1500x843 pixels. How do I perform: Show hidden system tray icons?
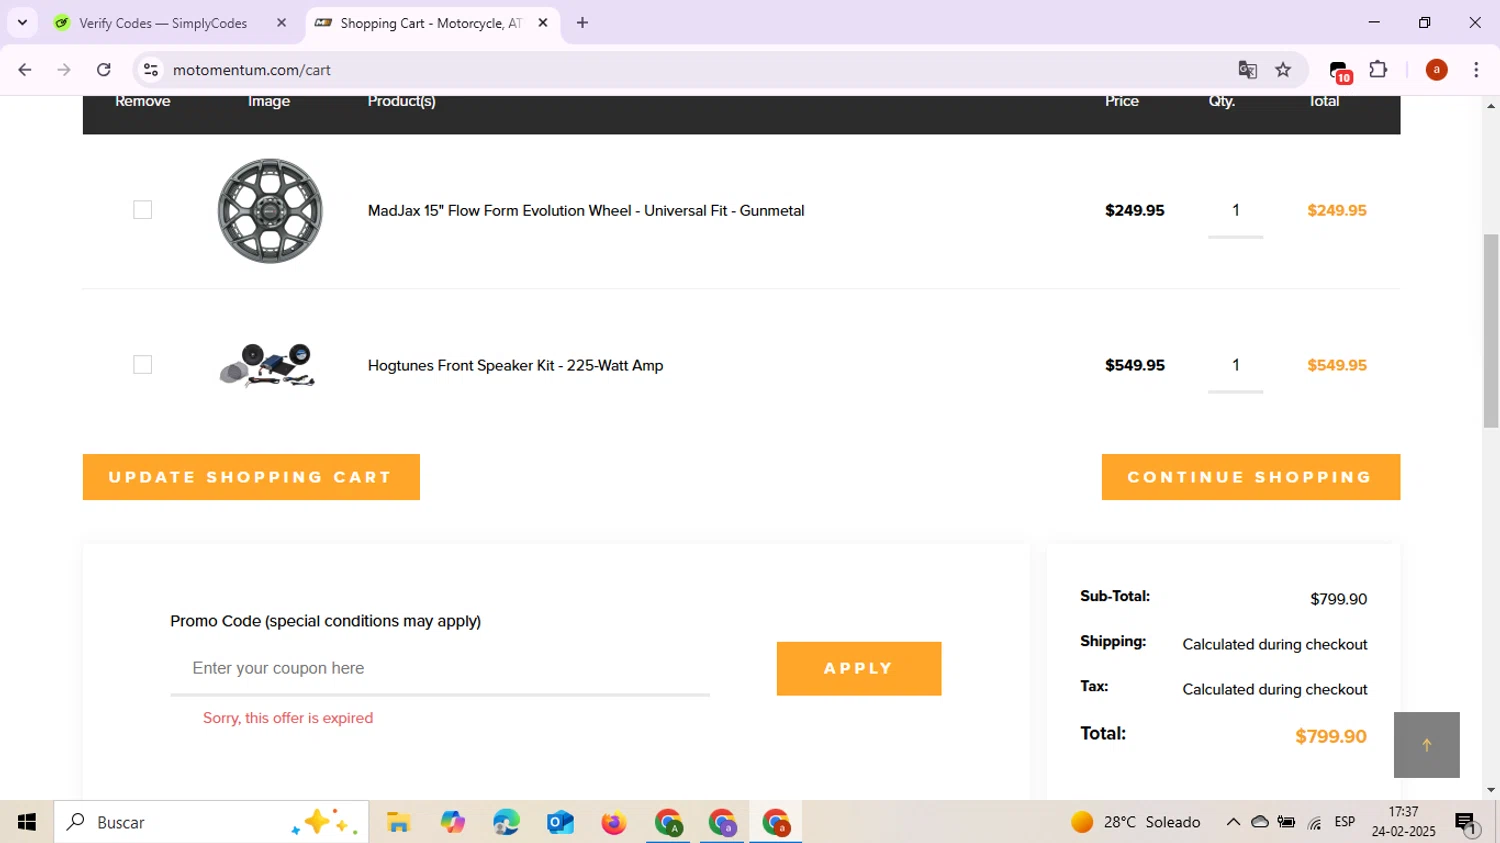point(1233,822)
